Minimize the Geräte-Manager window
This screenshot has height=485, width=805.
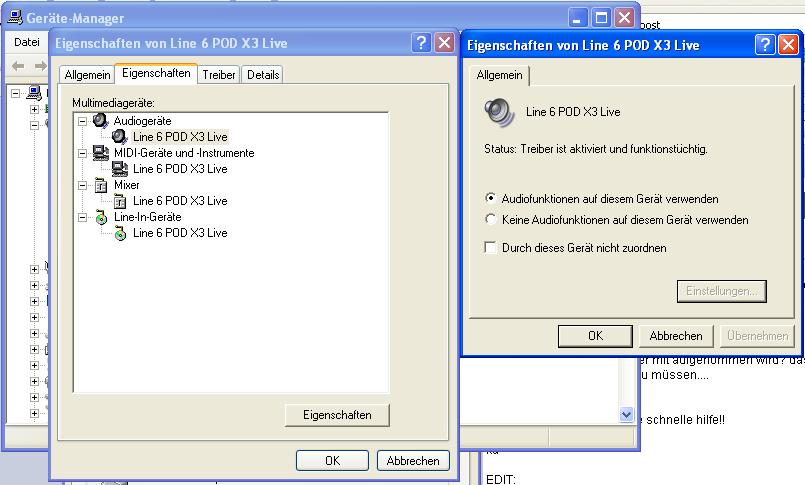578,18
